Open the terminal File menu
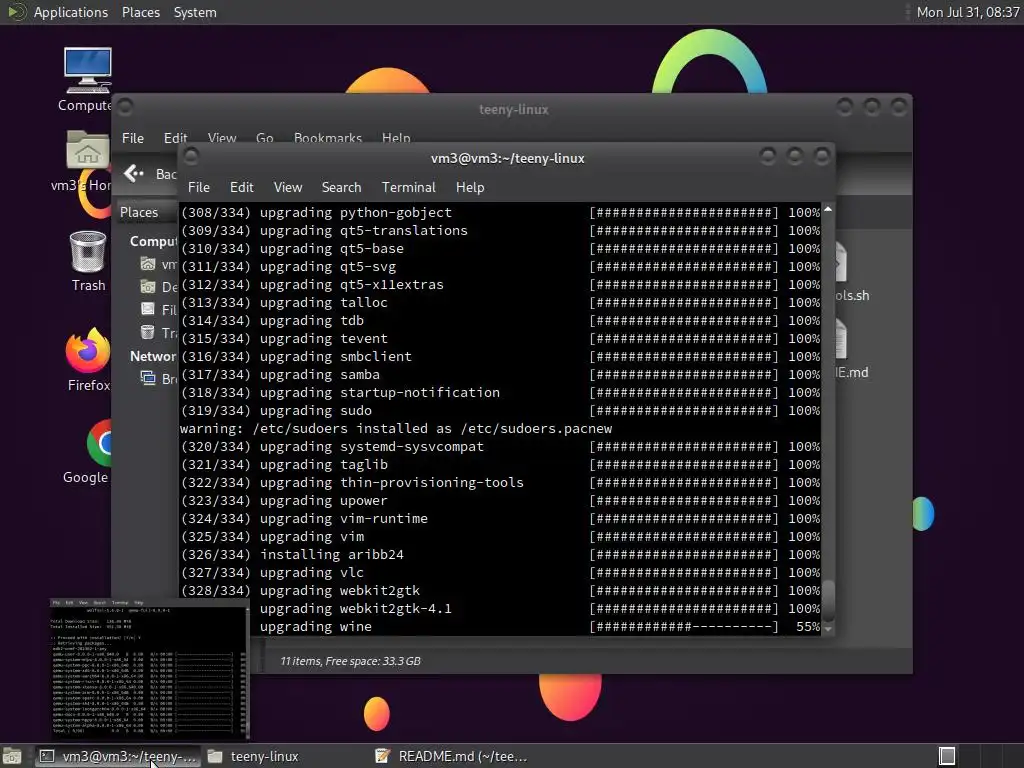Image resolution: width=1024 pixels, height=768 pixels. tap(199, 187)
